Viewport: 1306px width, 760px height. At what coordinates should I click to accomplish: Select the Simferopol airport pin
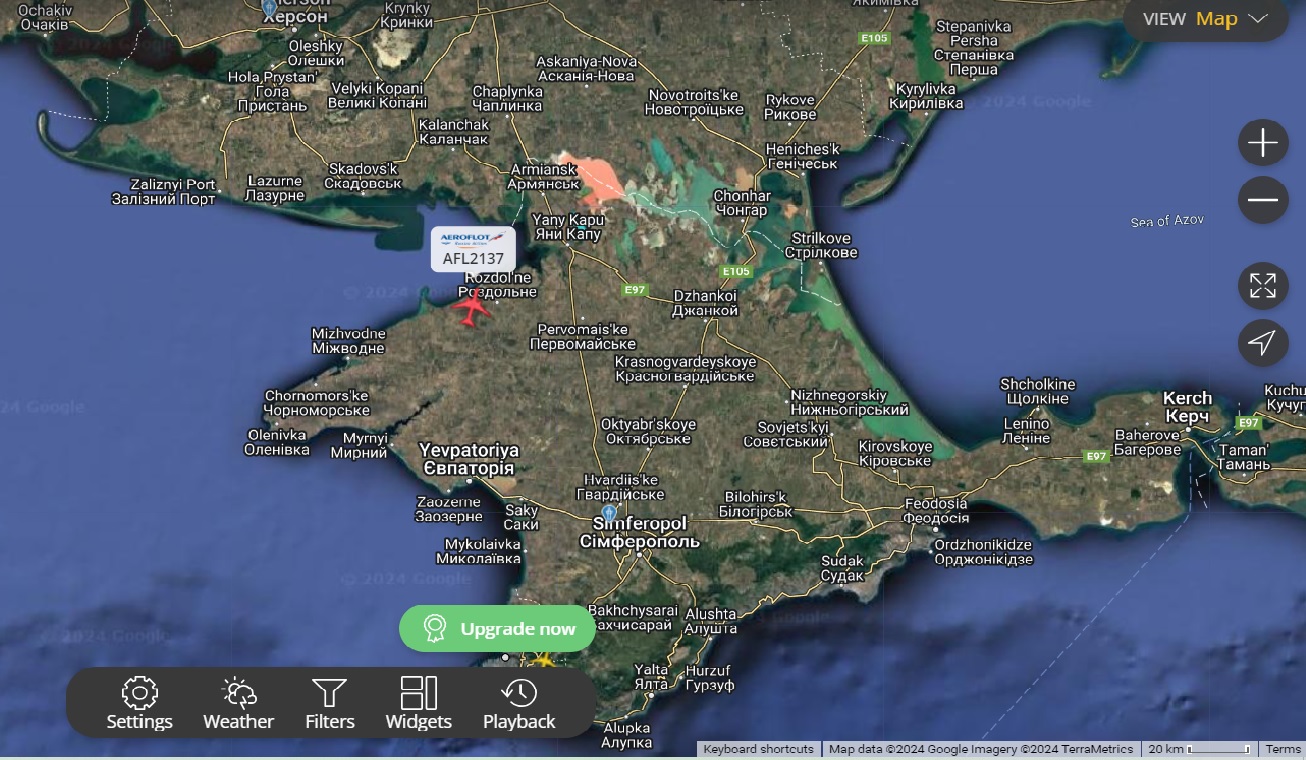point(608,513)
